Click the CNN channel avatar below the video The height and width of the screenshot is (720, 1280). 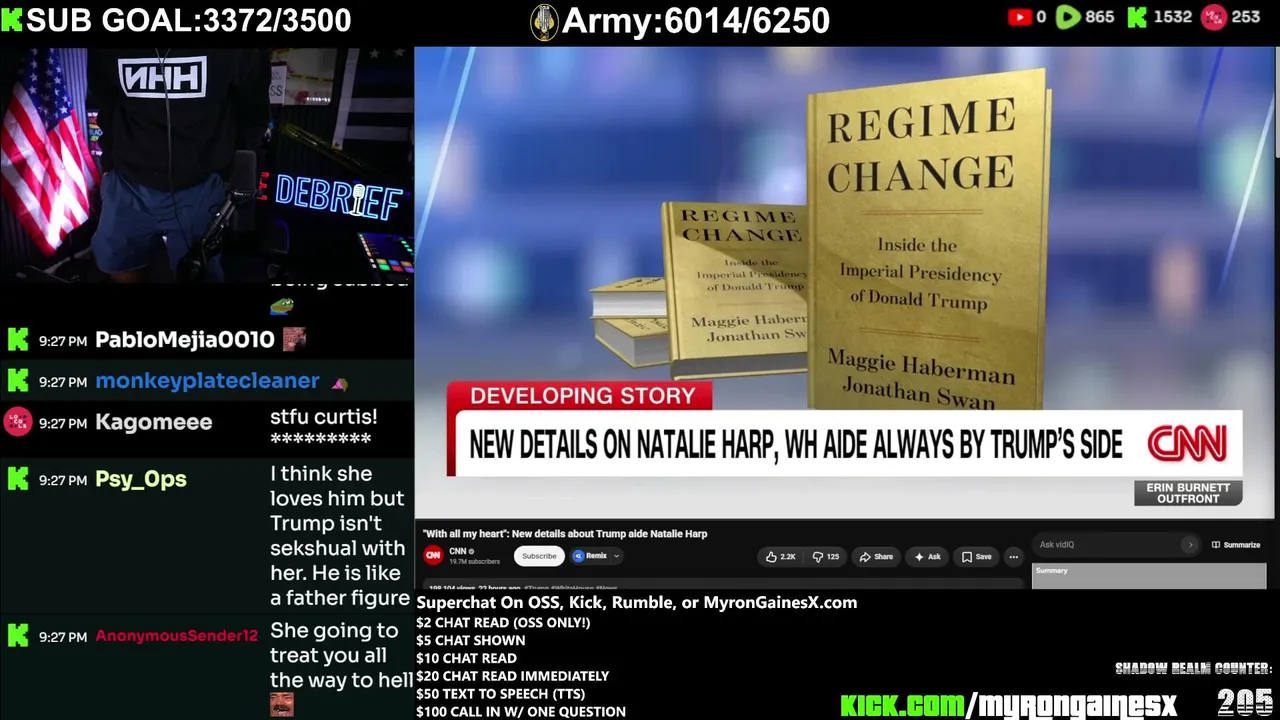point(433,556)
